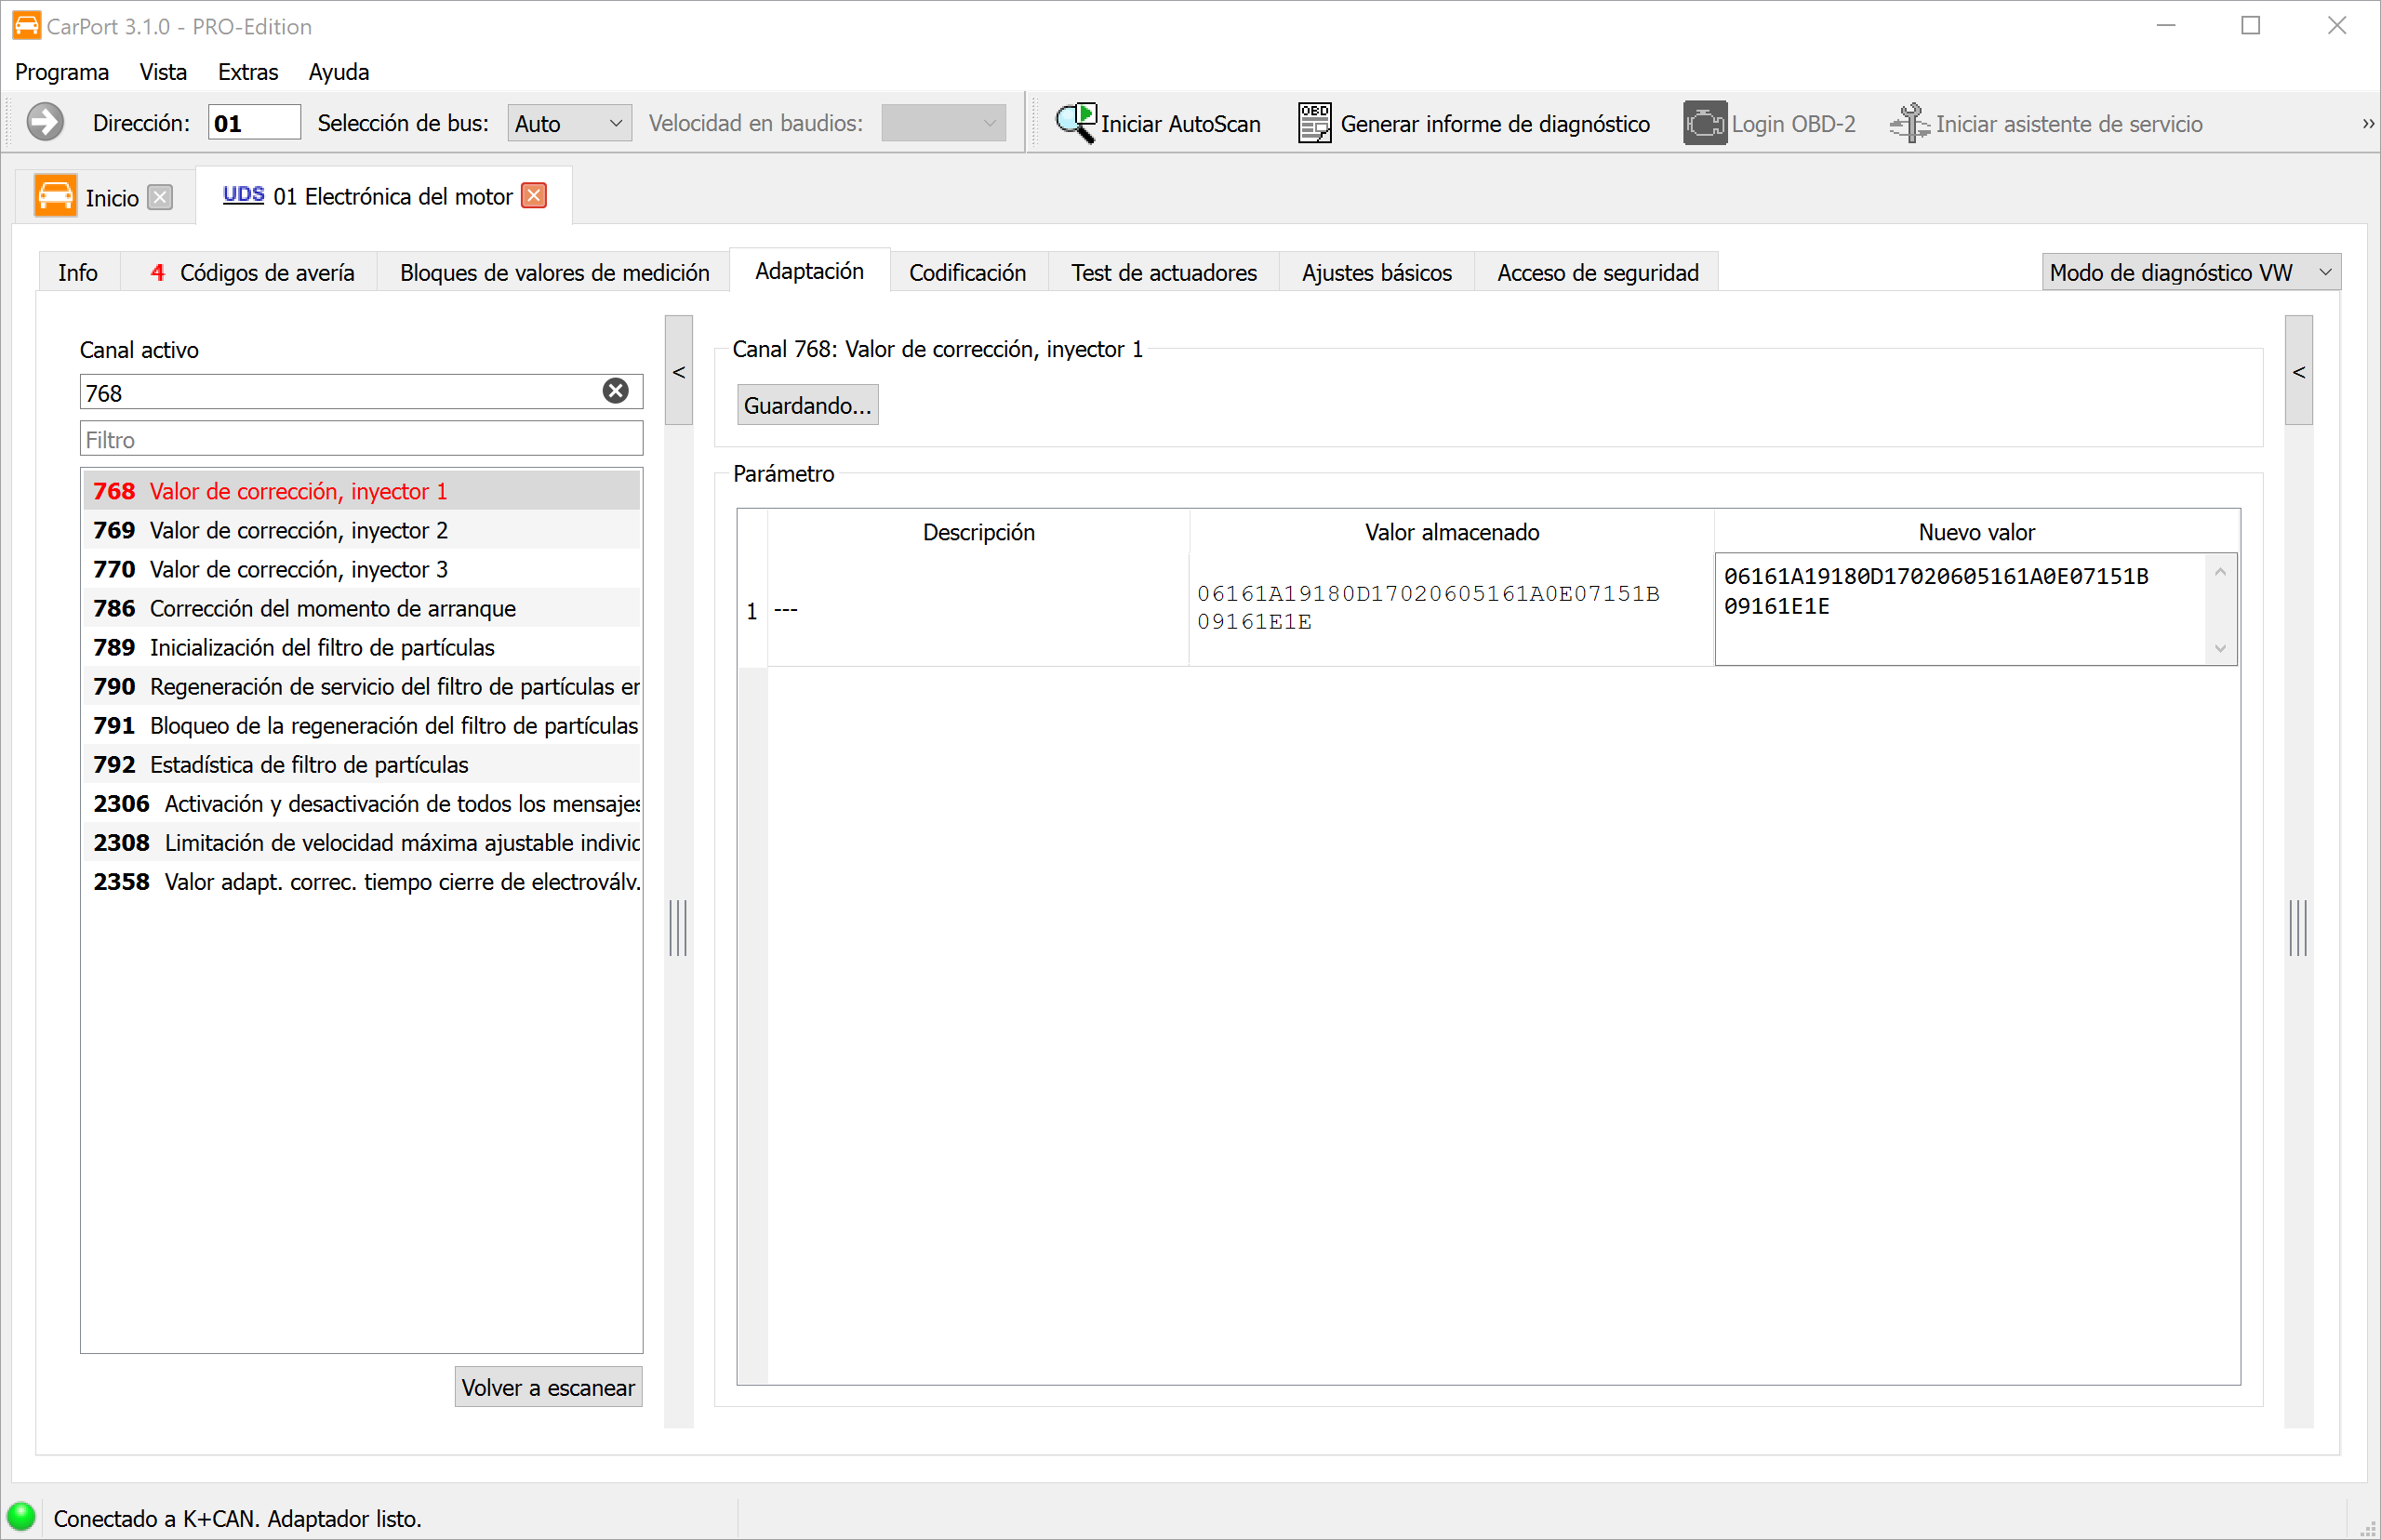
Task: Expand the toolbar overflow chevron
Action: pos(2367,123)
